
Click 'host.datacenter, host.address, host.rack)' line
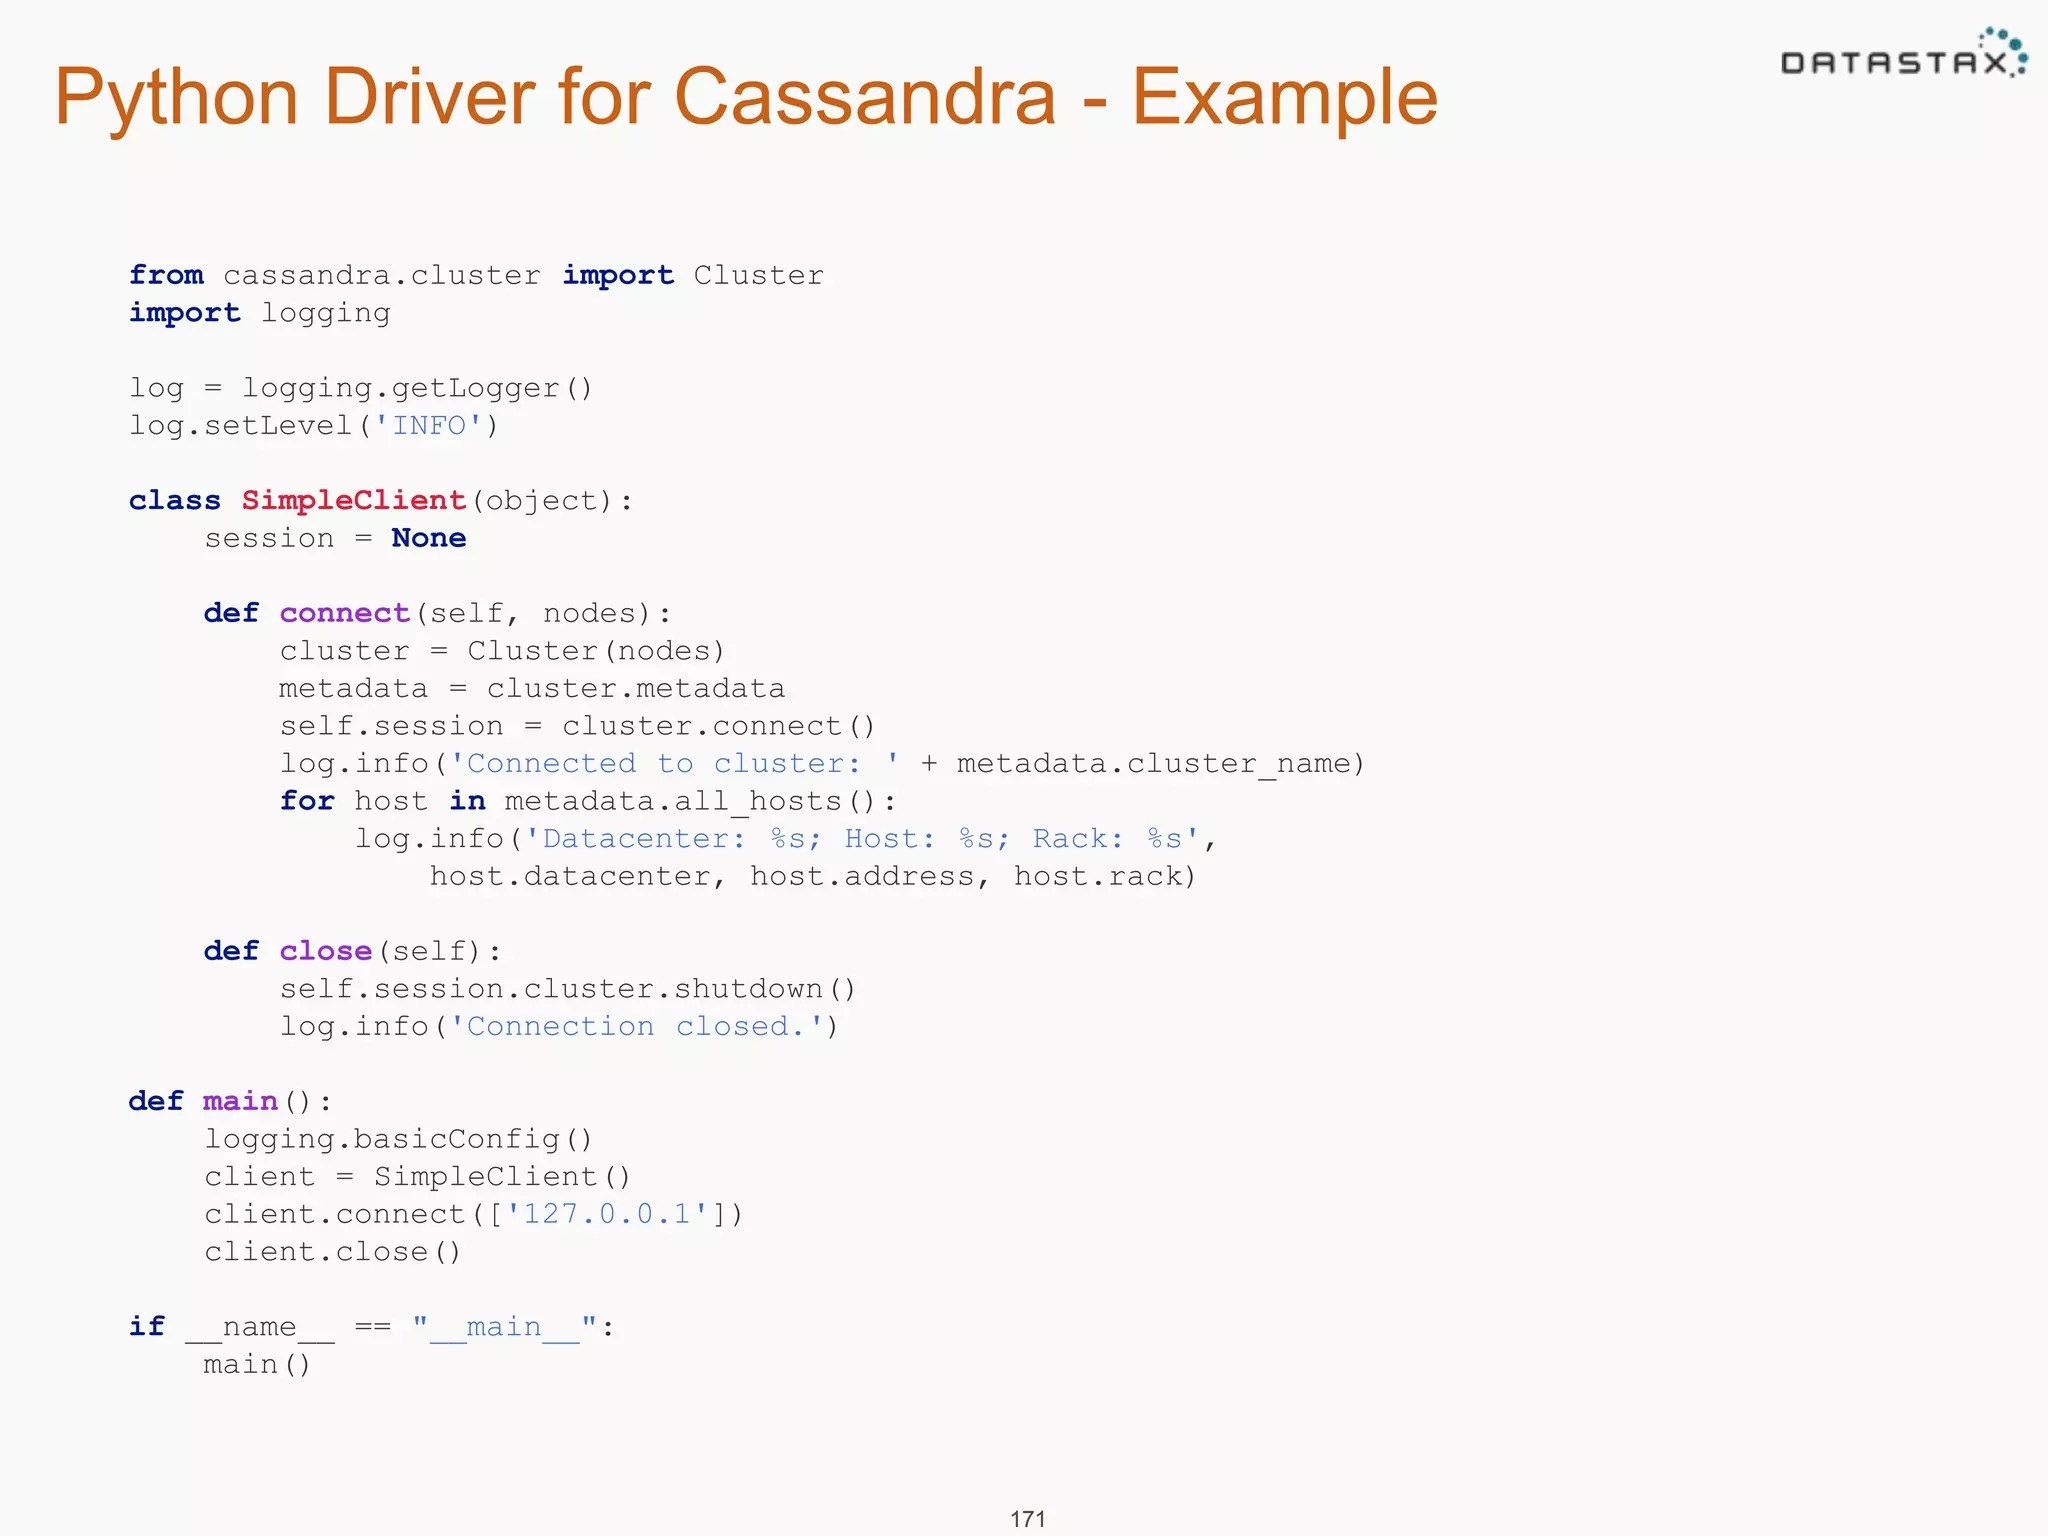point(813,877)
